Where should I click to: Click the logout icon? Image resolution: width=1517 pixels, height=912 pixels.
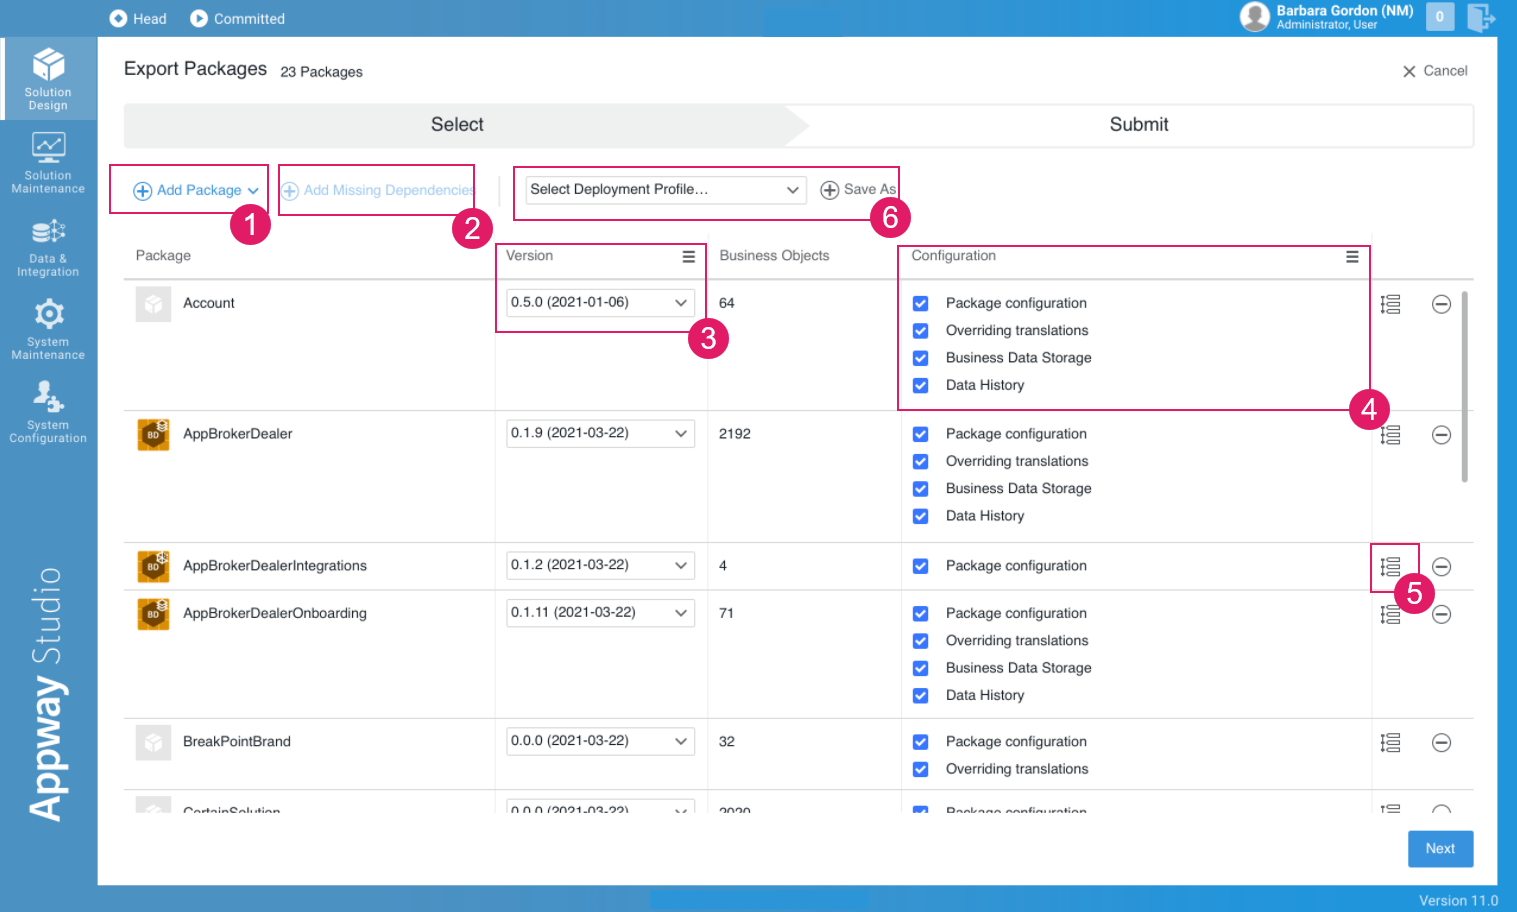coord(1481,17)
